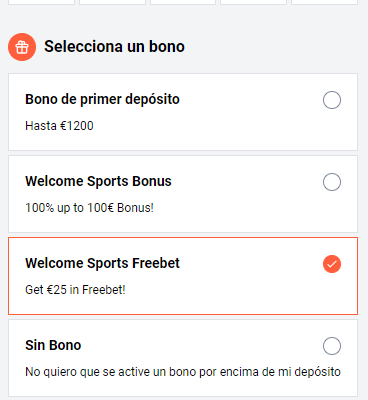Click the 'Selecciona un bono' heading
368x400 pixels.
tap(114, 46)
